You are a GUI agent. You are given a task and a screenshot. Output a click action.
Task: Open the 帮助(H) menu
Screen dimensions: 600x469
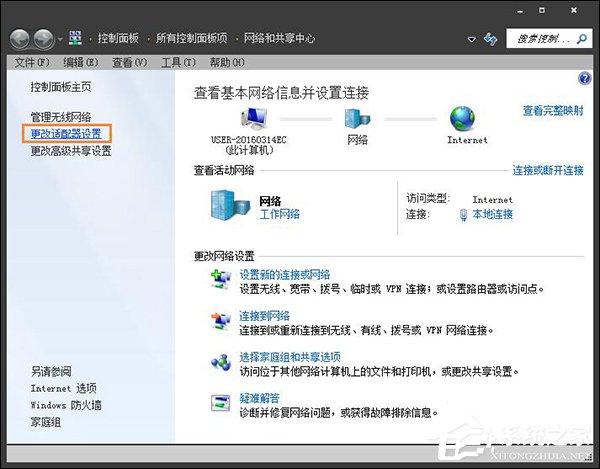[227, 62]
